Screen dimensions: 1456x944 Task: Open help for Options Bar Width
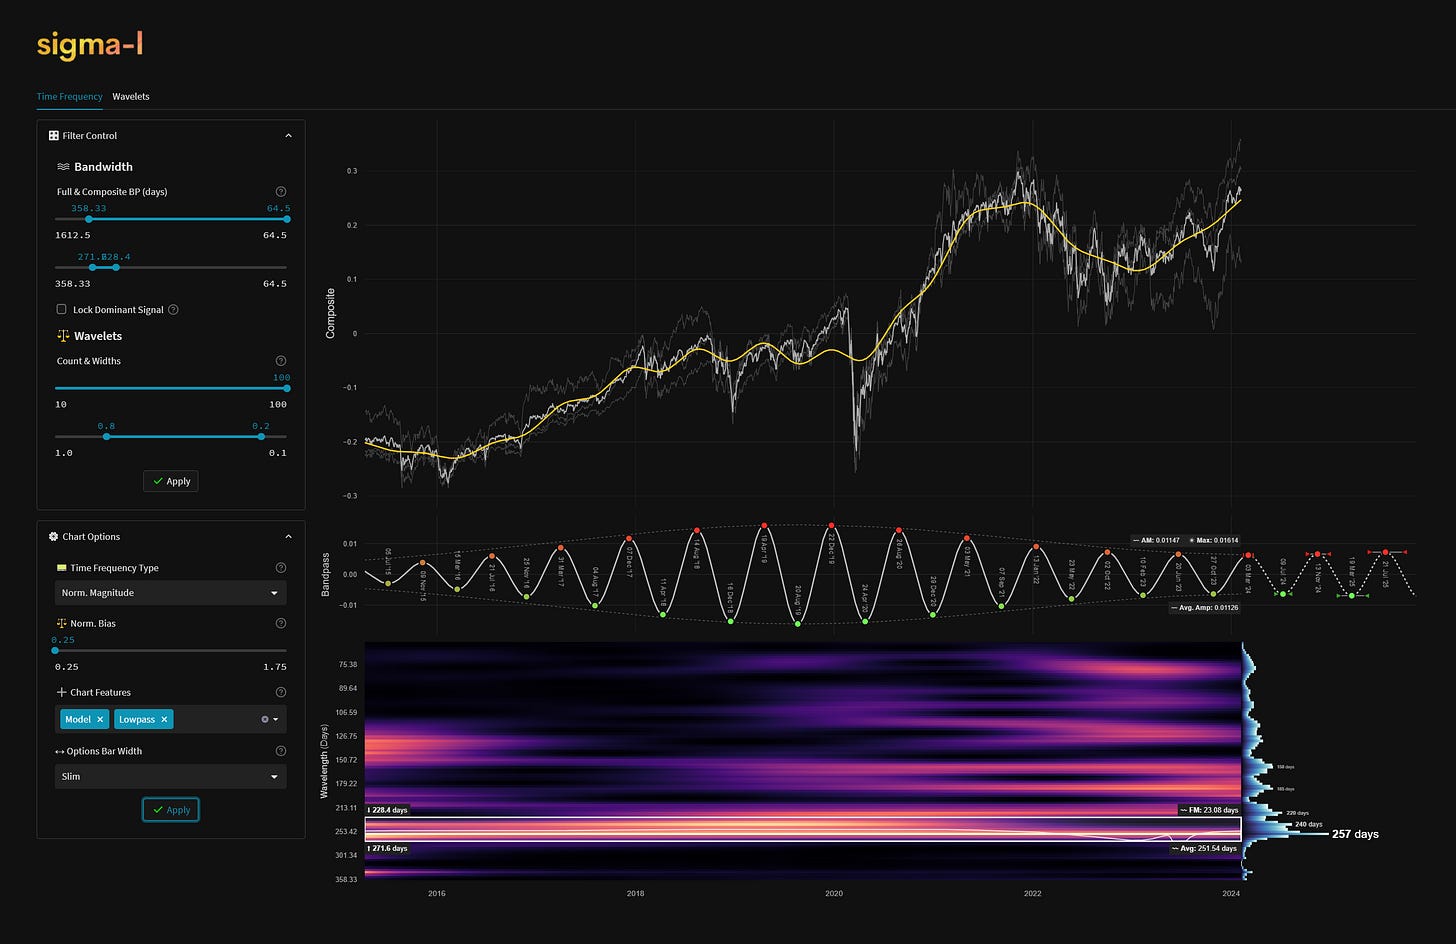coord(280,751)
